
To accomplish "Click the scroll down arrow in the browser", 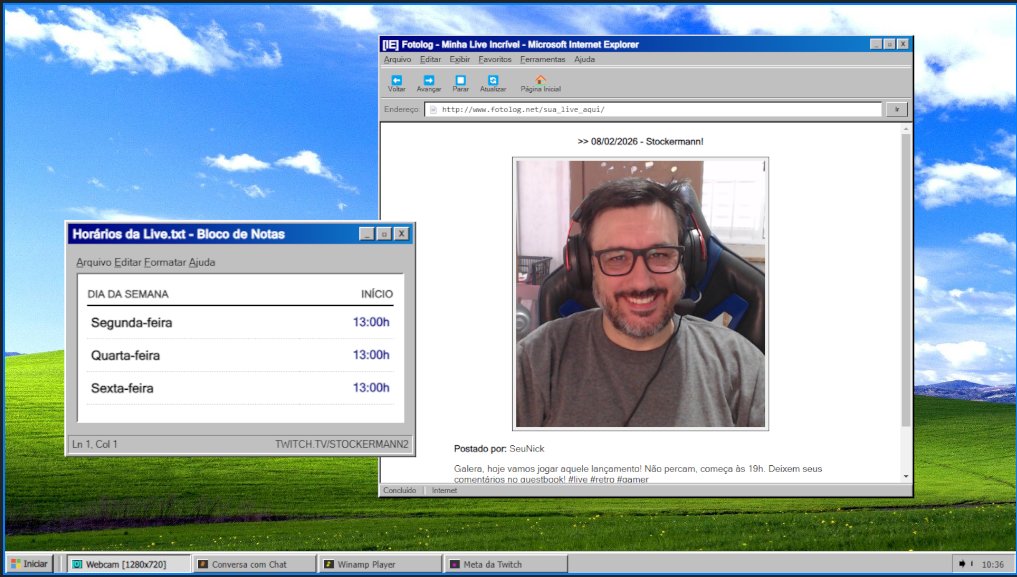I will pos(906,477).
